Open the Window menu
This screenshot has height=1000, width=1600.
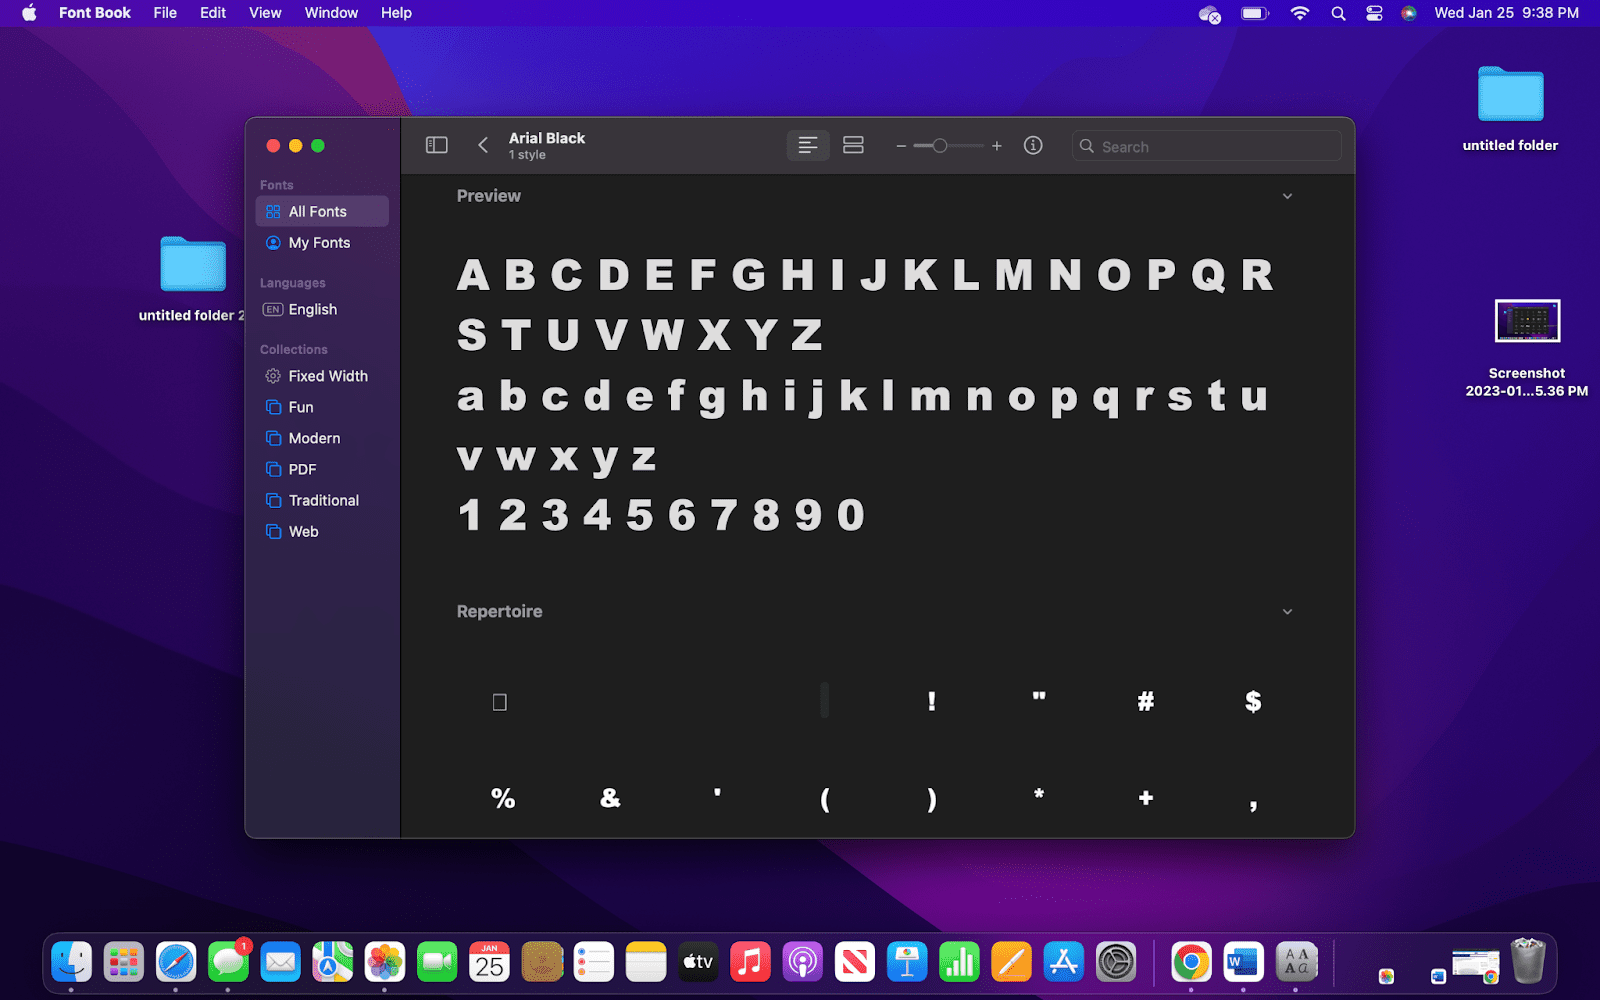coord(331,13)
